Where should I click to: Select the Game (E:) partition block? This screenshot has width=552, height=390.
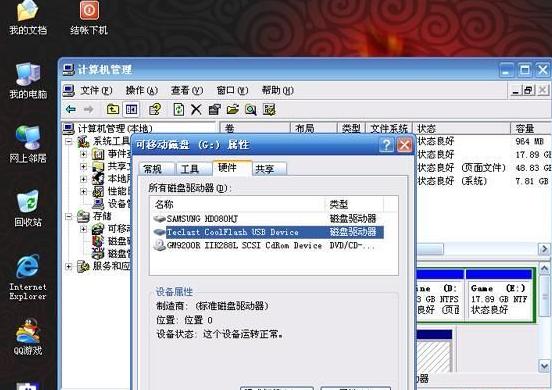click(x=498, y=295)
